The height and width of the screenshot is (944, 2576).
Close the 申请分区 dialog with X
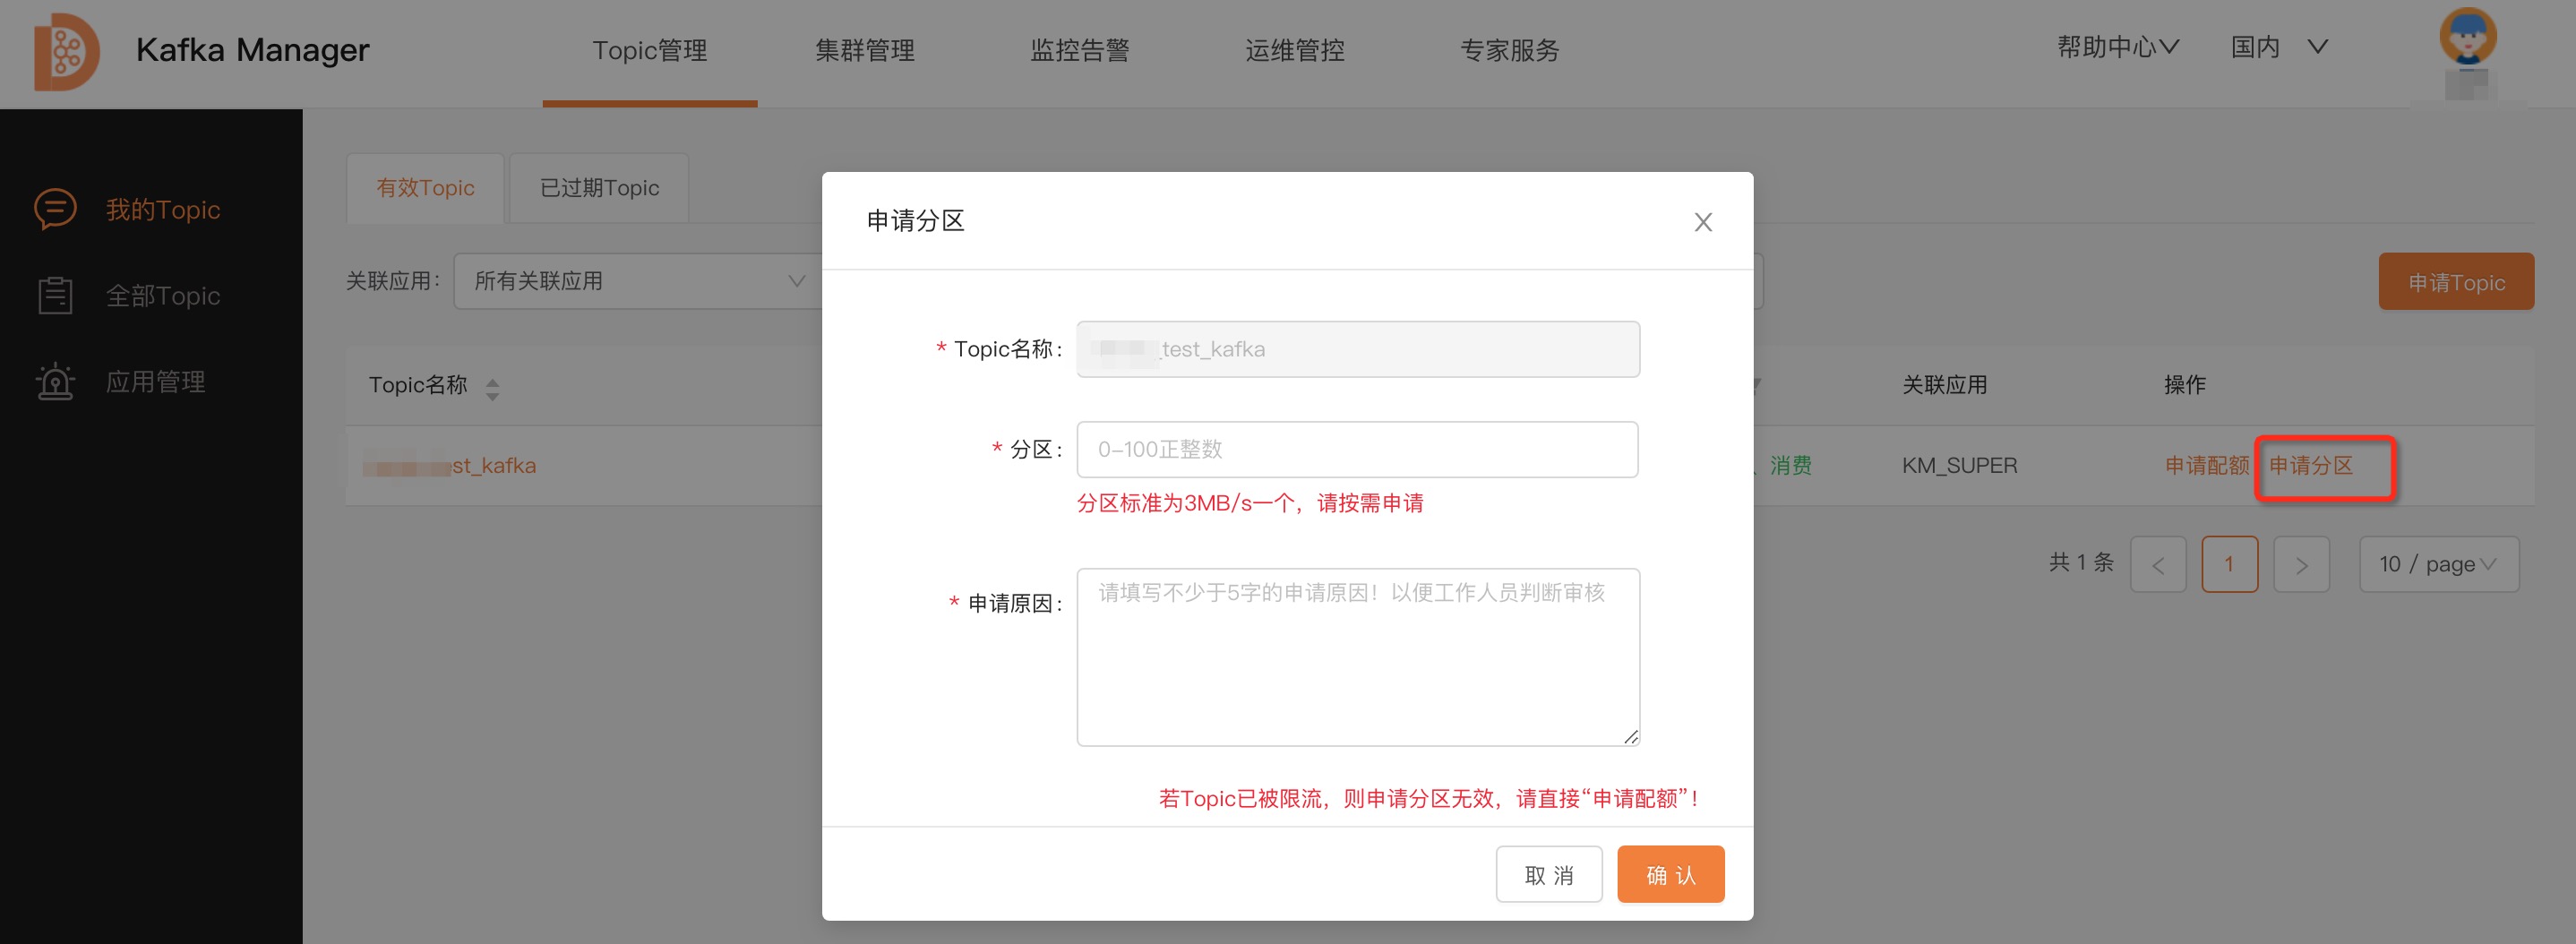point(1702,222)
